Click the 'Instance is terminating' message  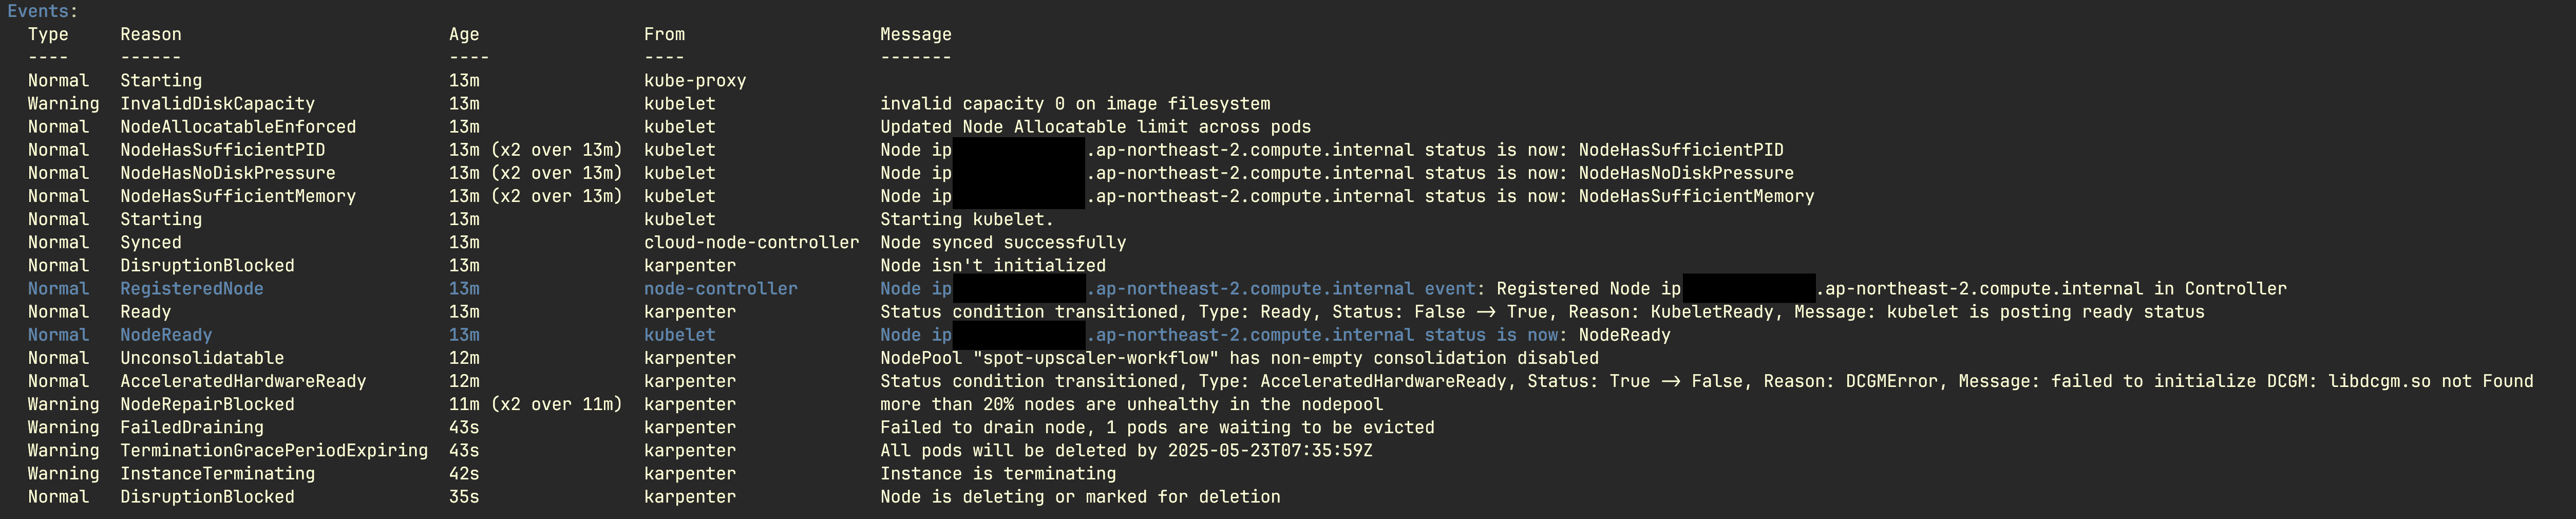click(998, 474)
